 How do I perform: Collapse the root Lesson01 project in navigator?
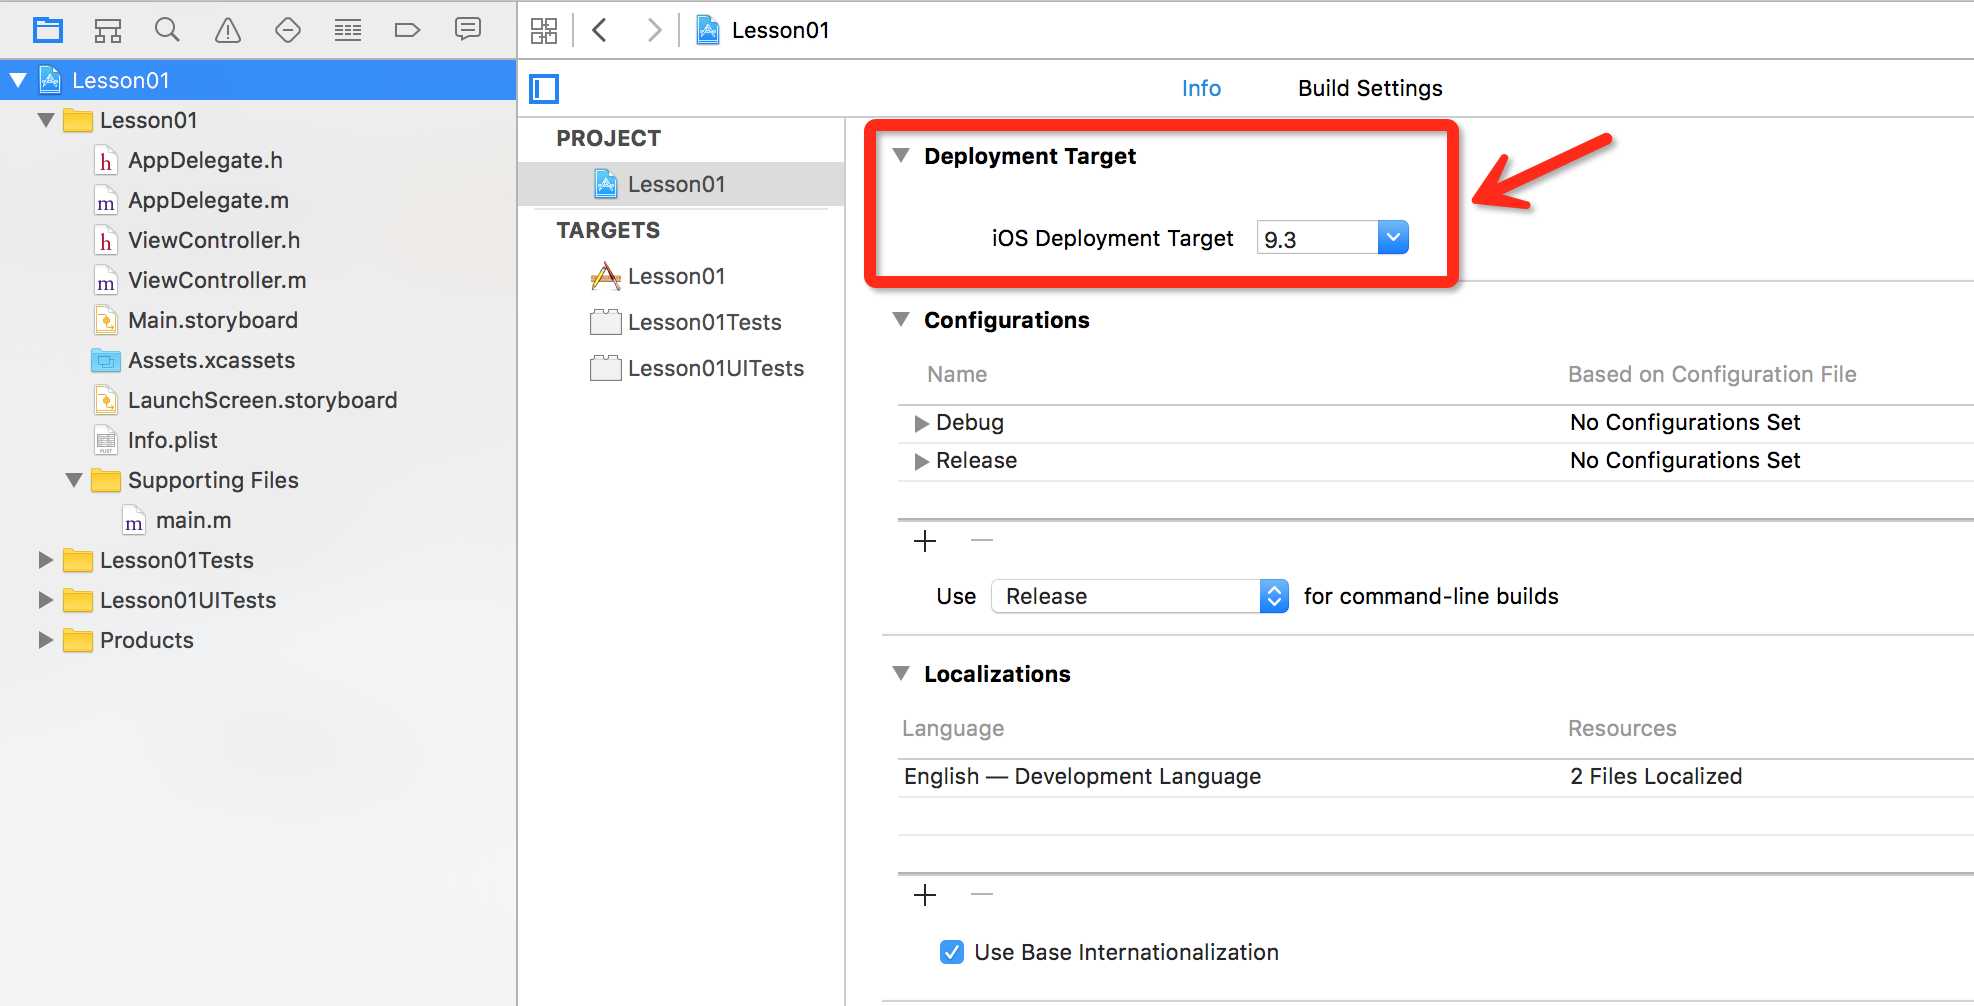[18, 80]
